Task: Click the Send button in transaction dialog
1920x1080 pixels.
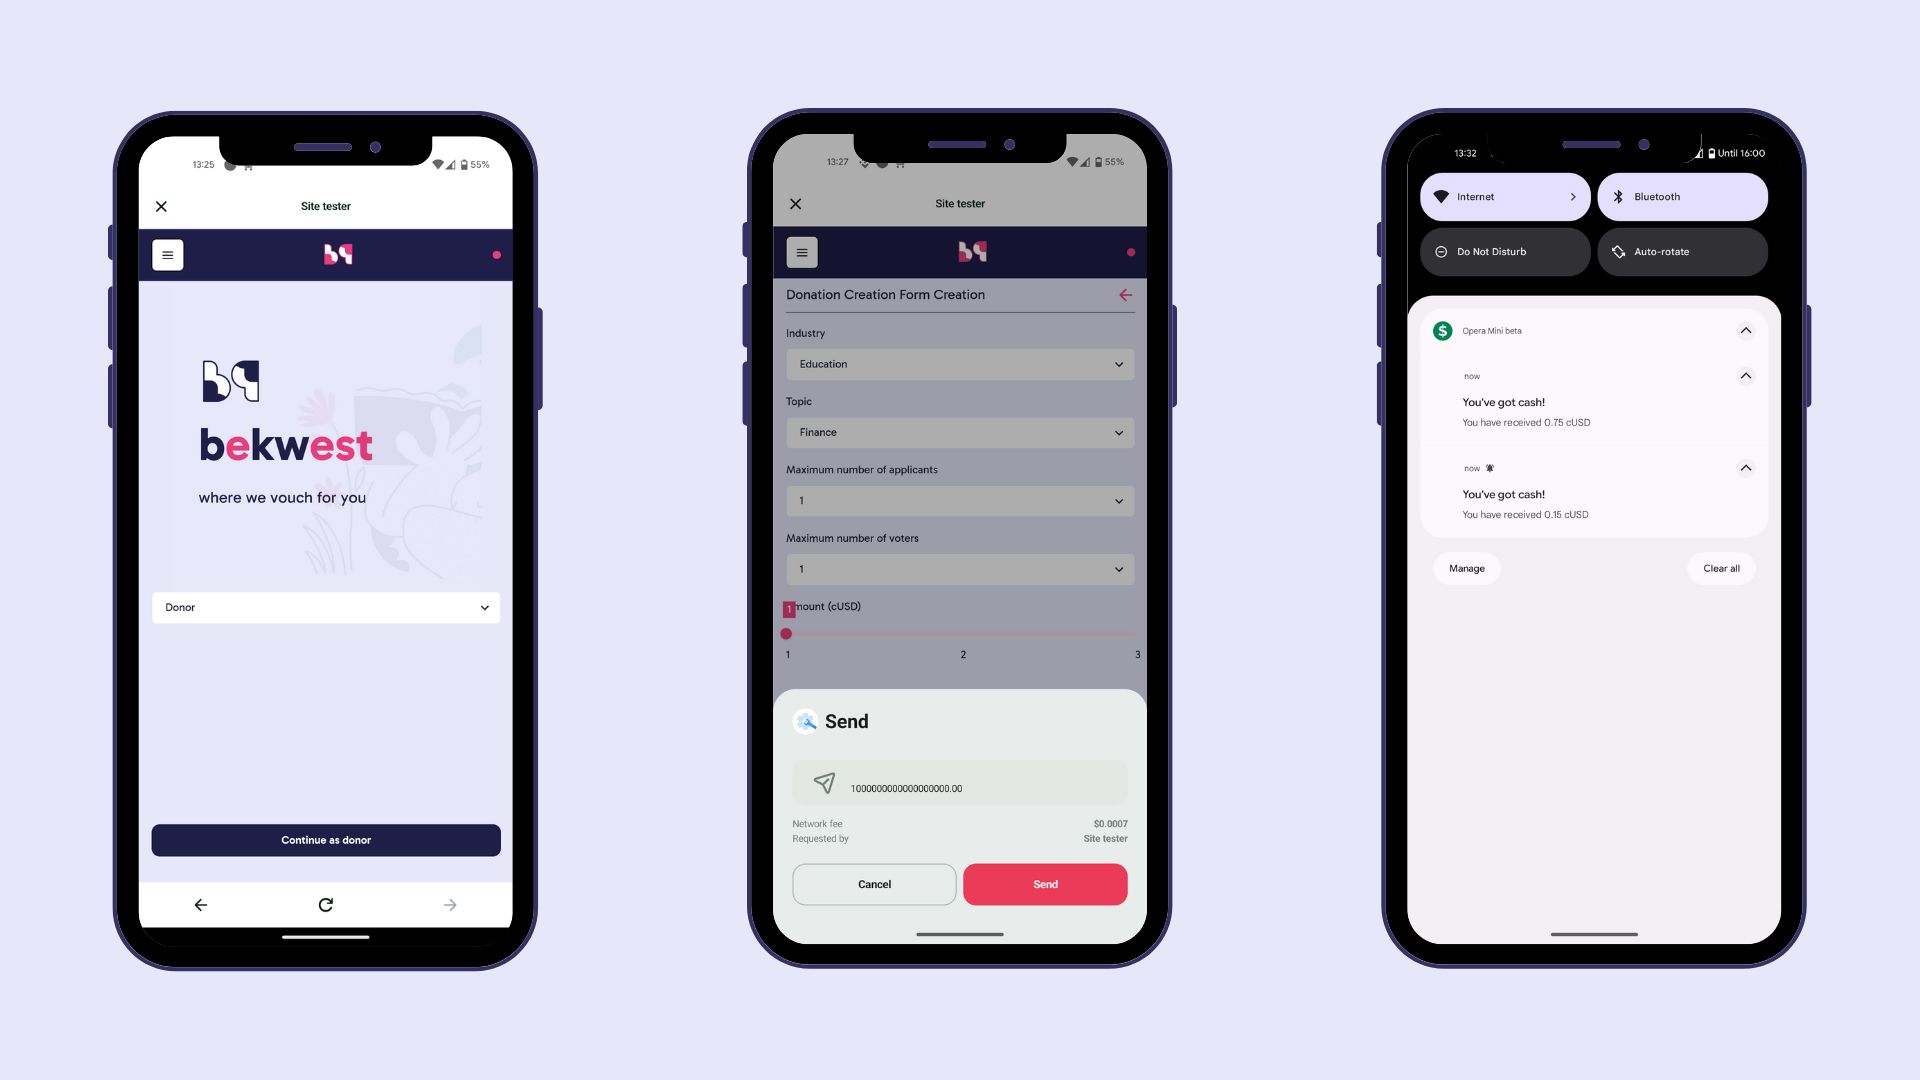Action: (x=1044, y=884)
